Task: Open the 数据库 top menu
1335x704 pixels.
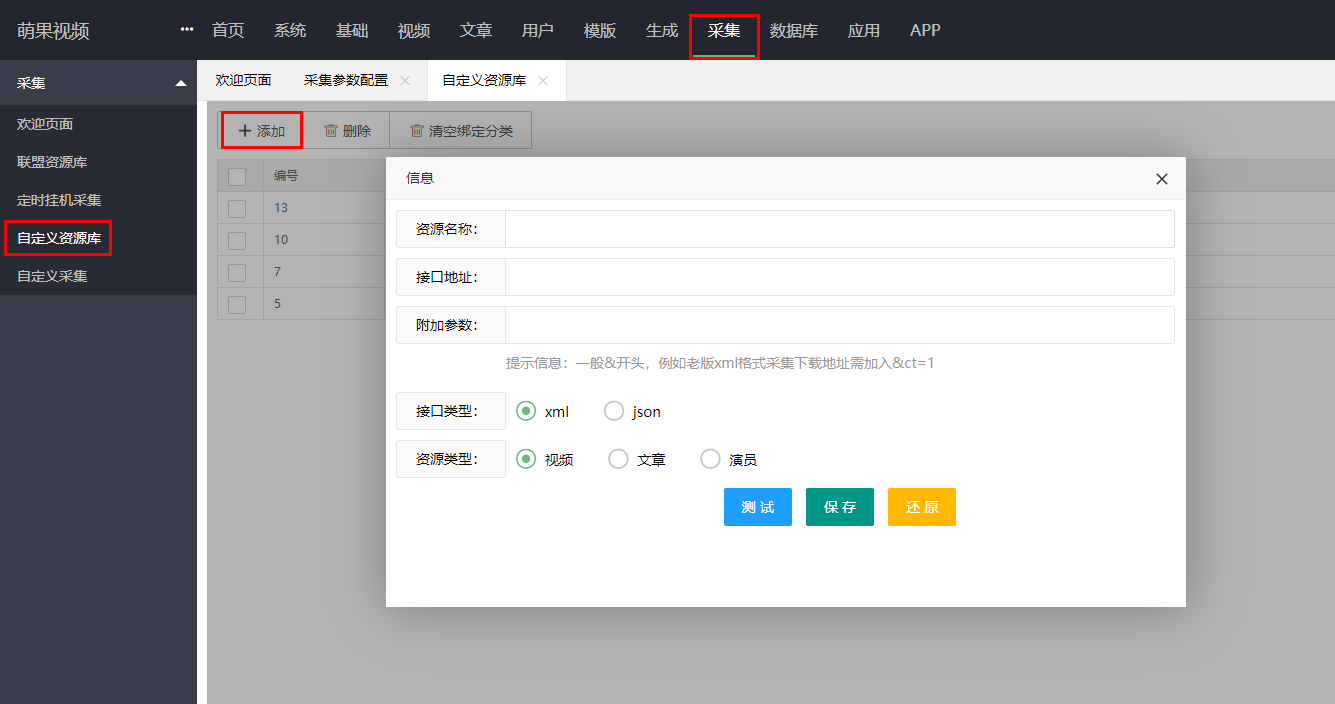Action: [794, 30]
